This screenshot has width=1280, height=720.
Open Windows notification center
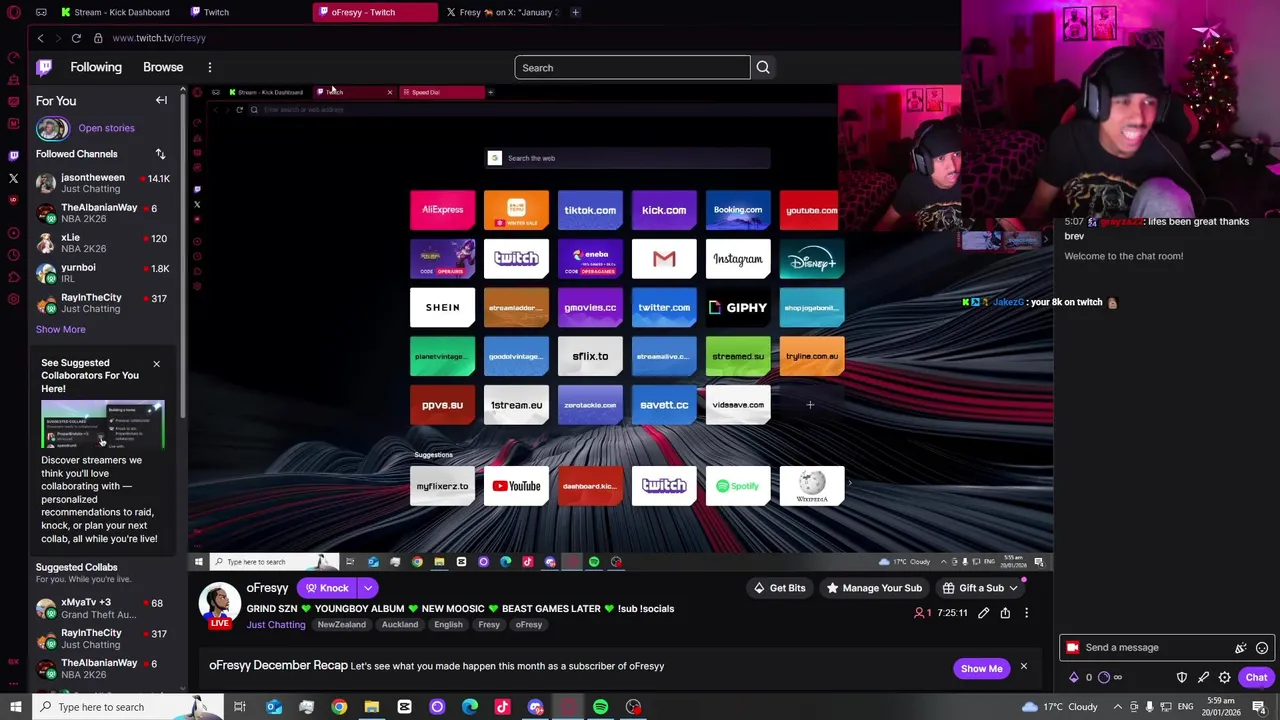tap(1259, 707)
